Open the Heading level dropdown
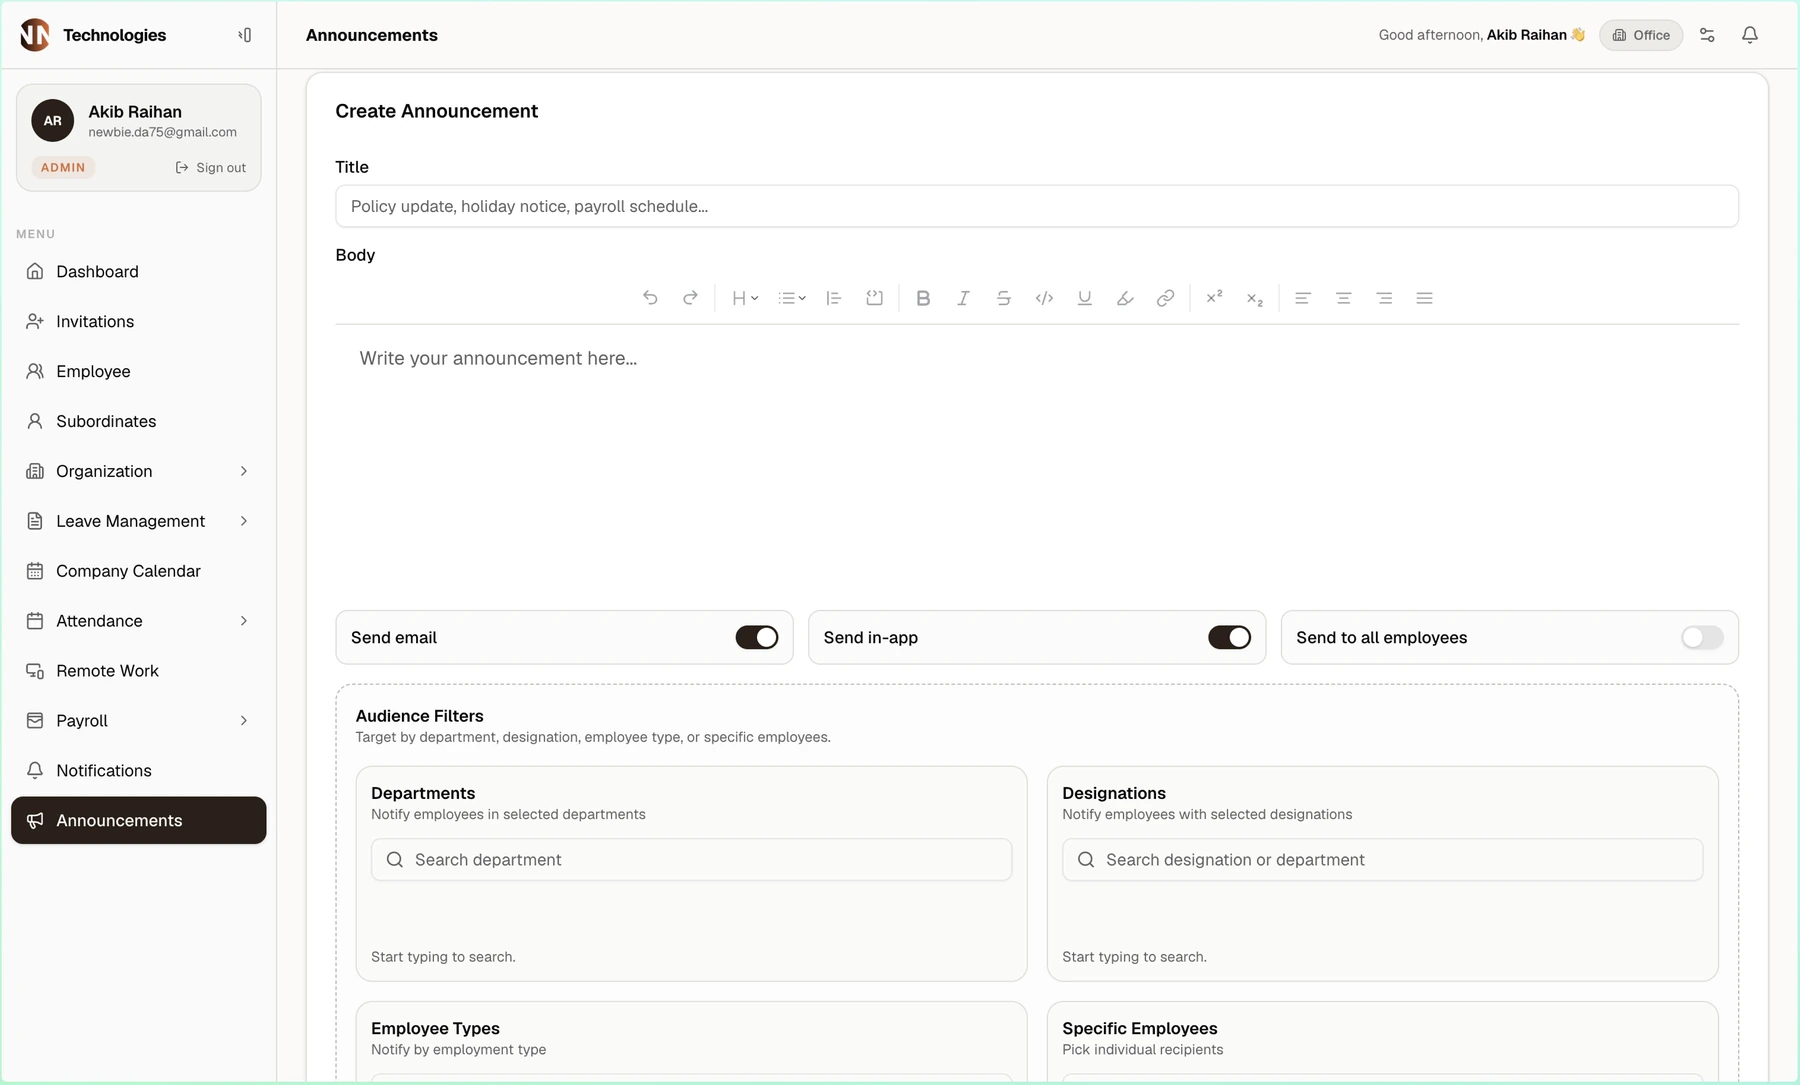This screenshot has width=1800, height=1085. tap(745, 298)
